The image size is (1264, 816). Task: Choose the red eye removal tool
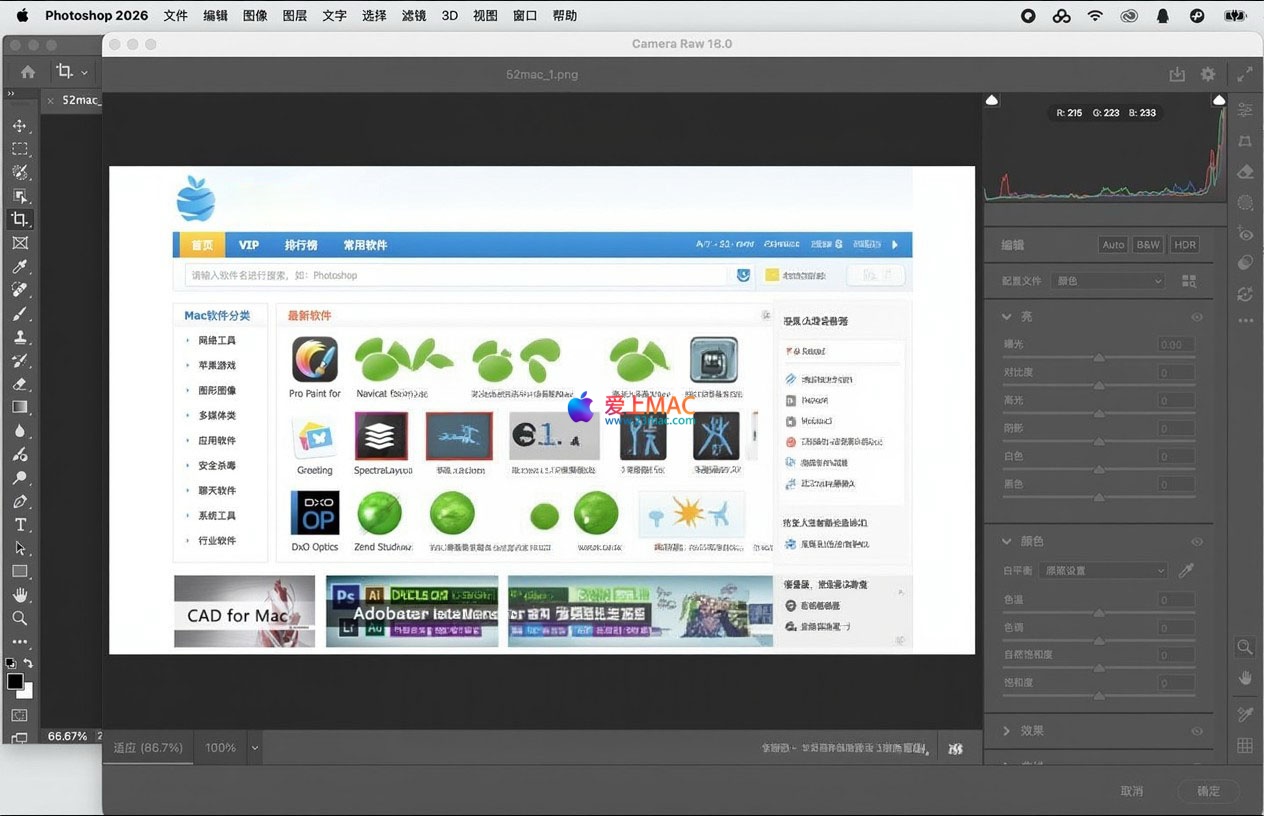click(1245, 234)
